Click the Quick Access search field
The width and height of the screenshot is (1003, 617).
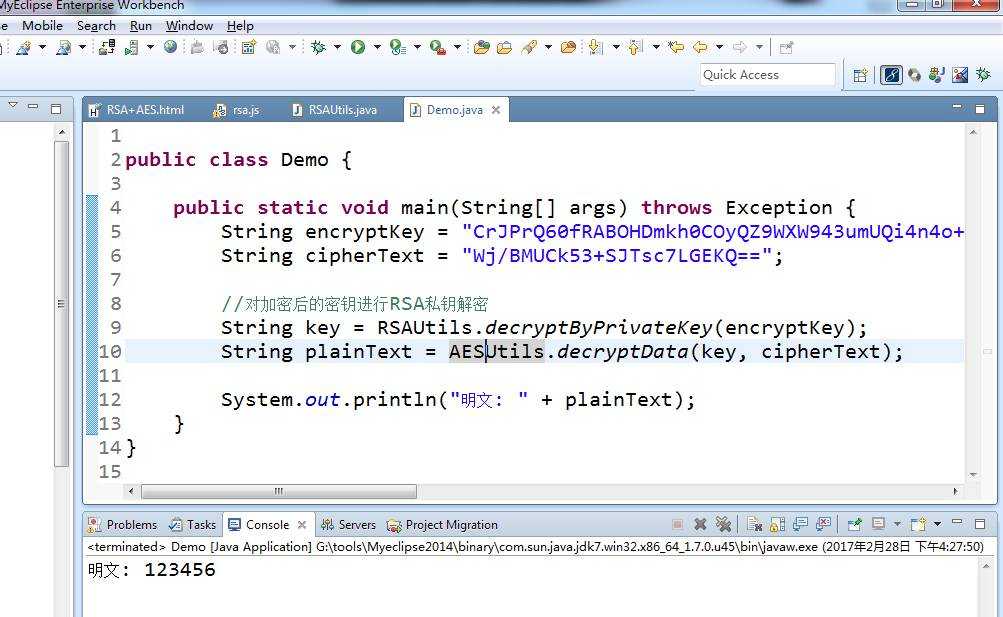click(768, 75)
